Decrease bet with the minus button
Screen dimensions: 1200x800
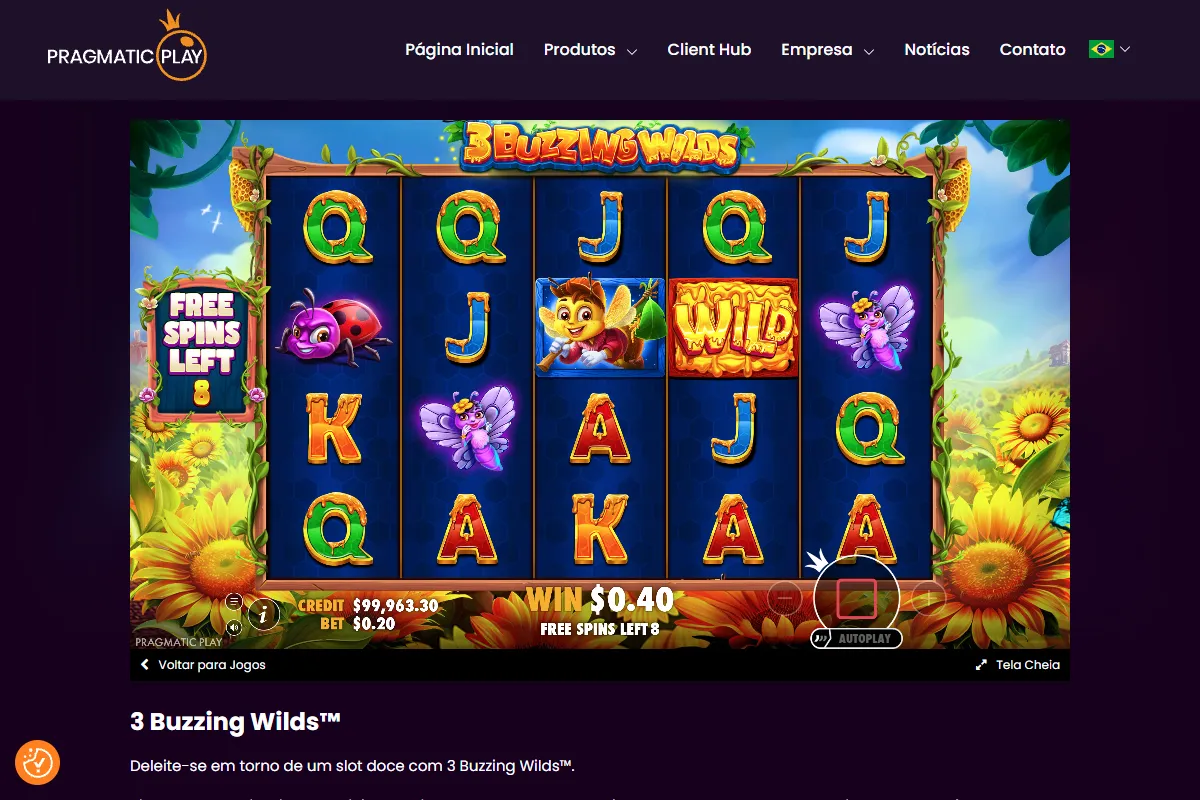point(785,598)
